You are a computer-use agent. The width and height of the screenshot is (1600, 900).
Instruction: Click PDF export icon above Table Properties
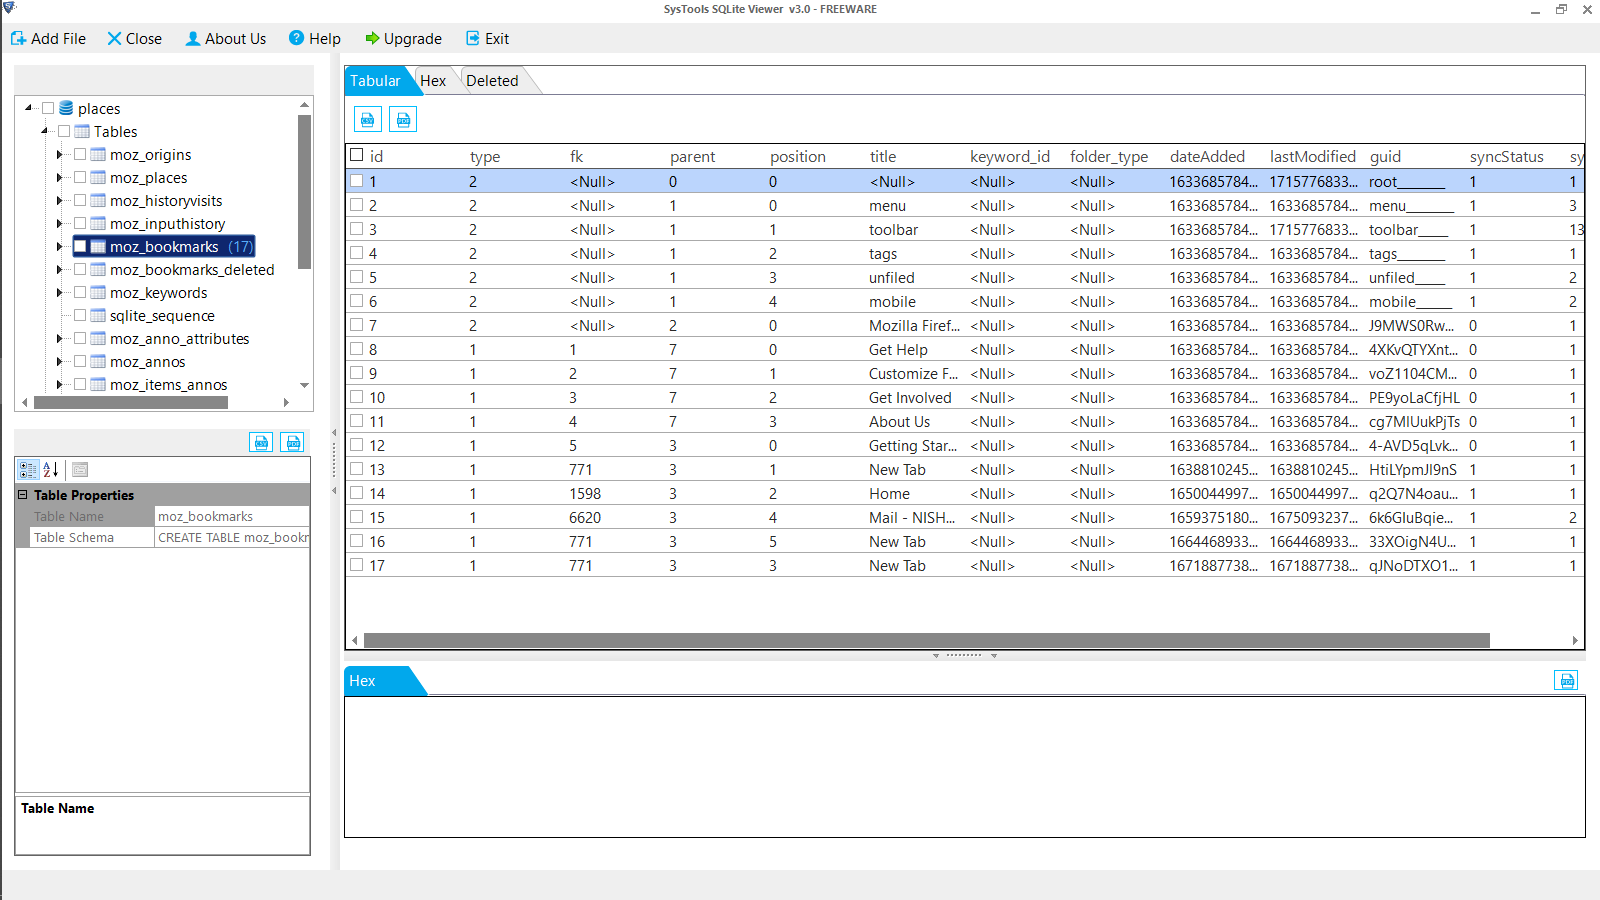(293, 442)
